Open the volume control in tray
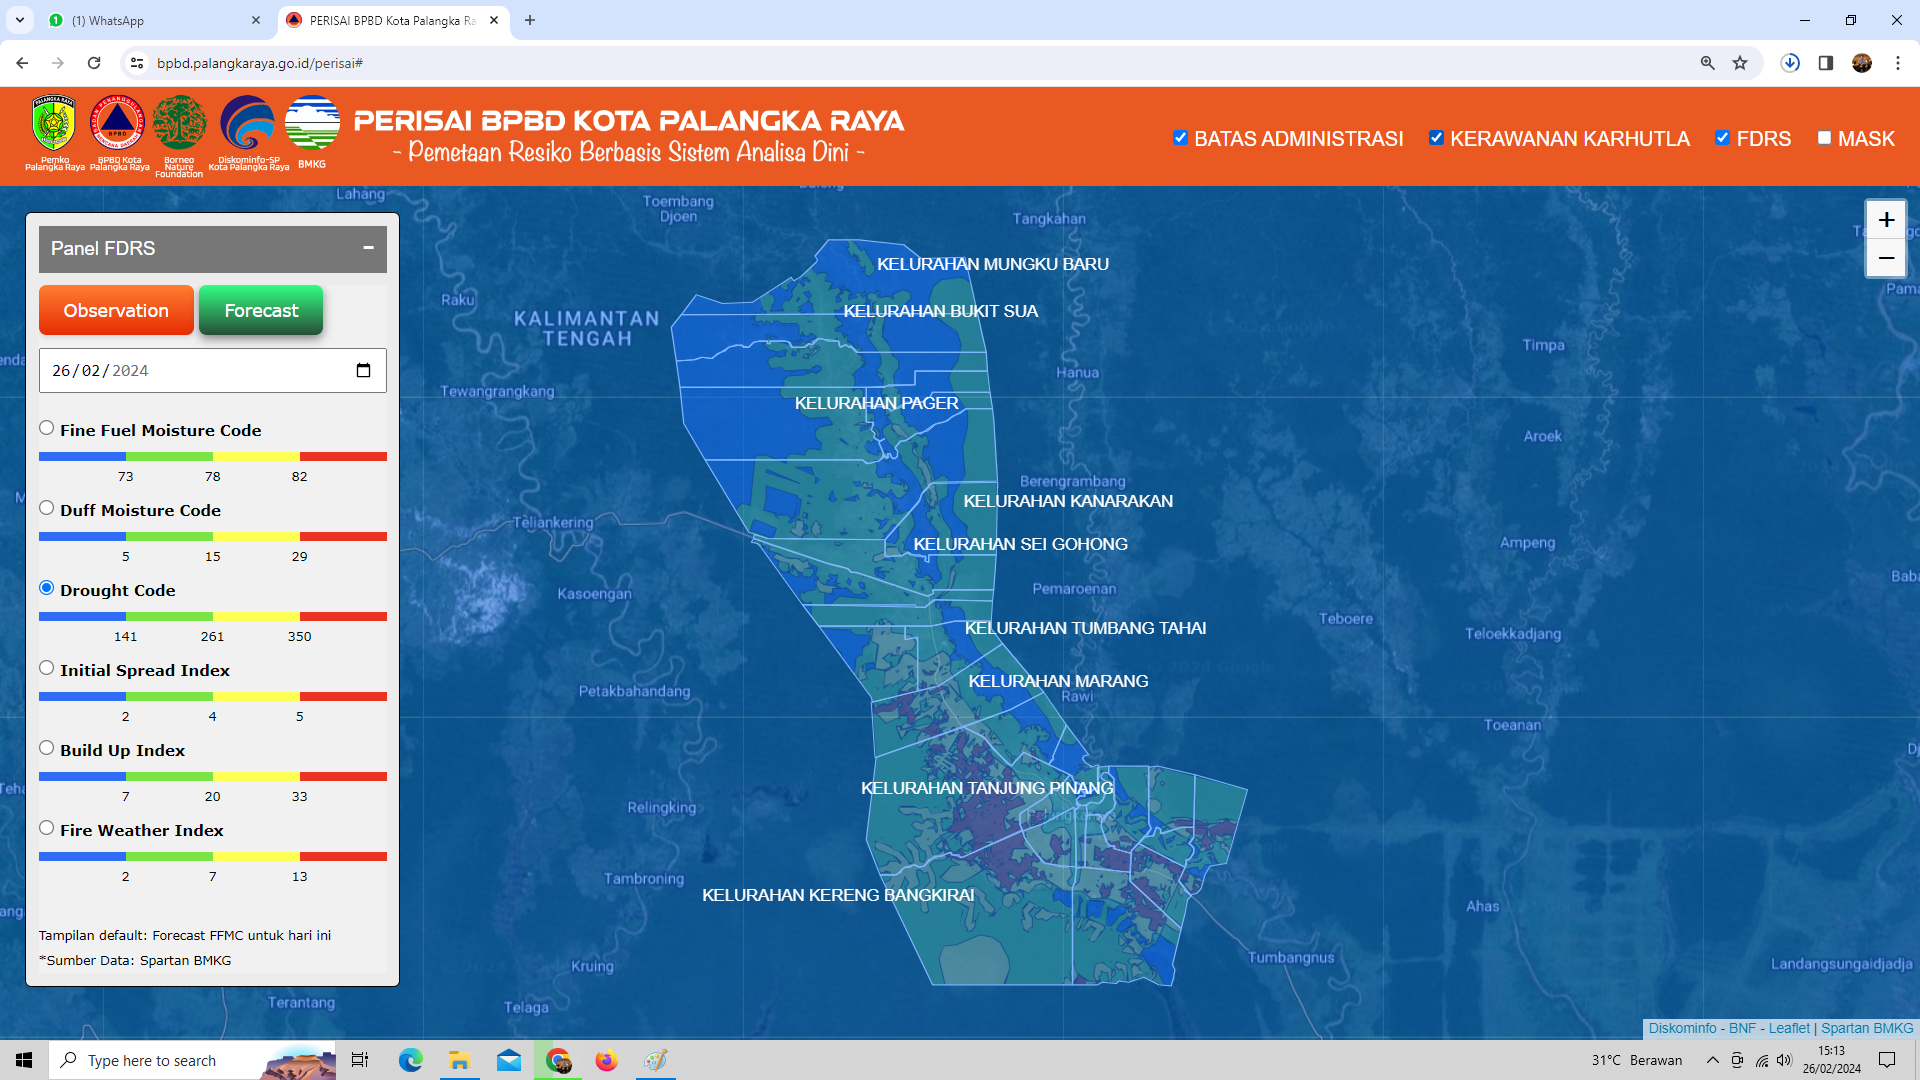 click(x=1785, y=1060)
